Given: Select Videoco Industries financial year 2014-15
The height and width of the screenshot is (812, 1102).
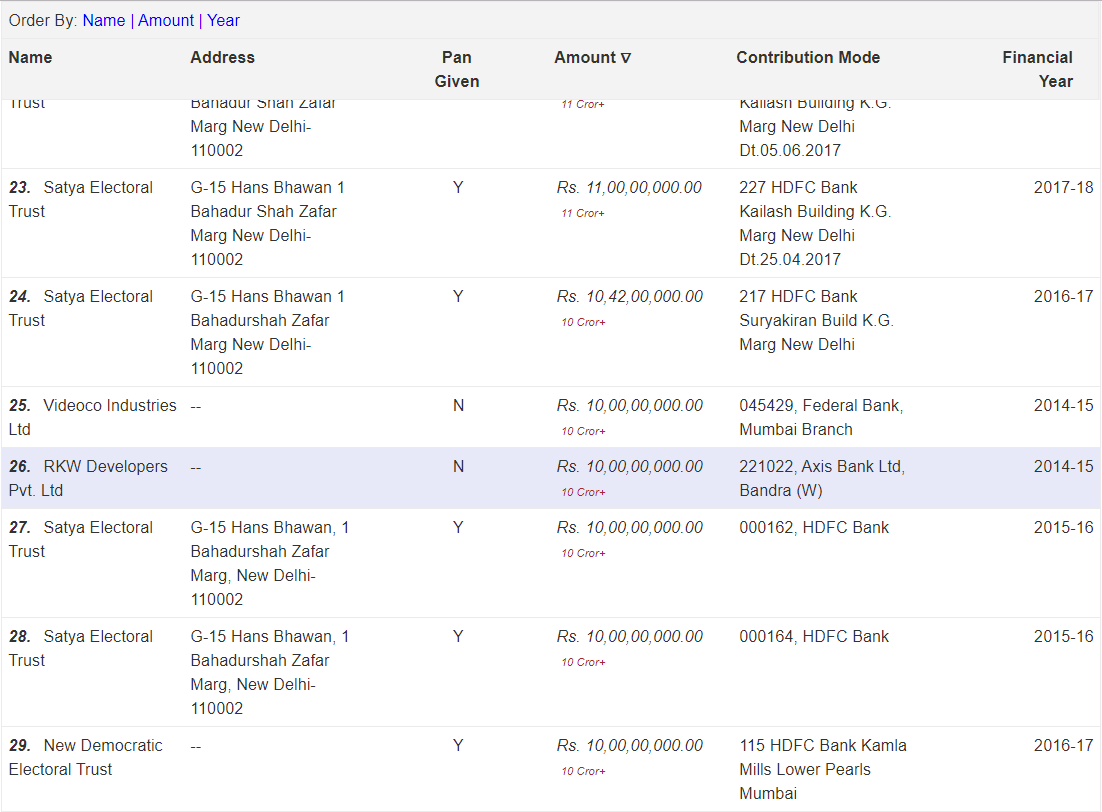Looking at the screenshot, I should 1063,406.
